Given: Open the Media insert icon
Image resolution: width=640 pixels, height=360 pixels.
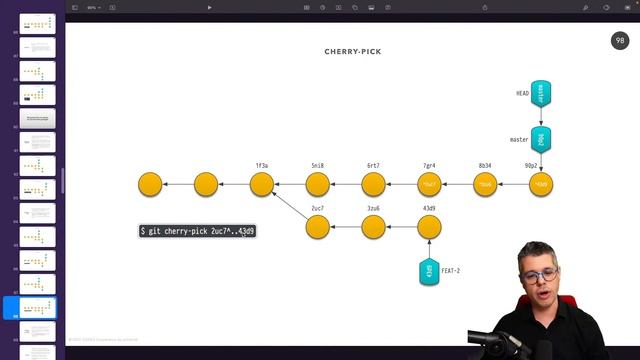Looking at the screenshot, I should pyautogui.click(x=371, y=7).
